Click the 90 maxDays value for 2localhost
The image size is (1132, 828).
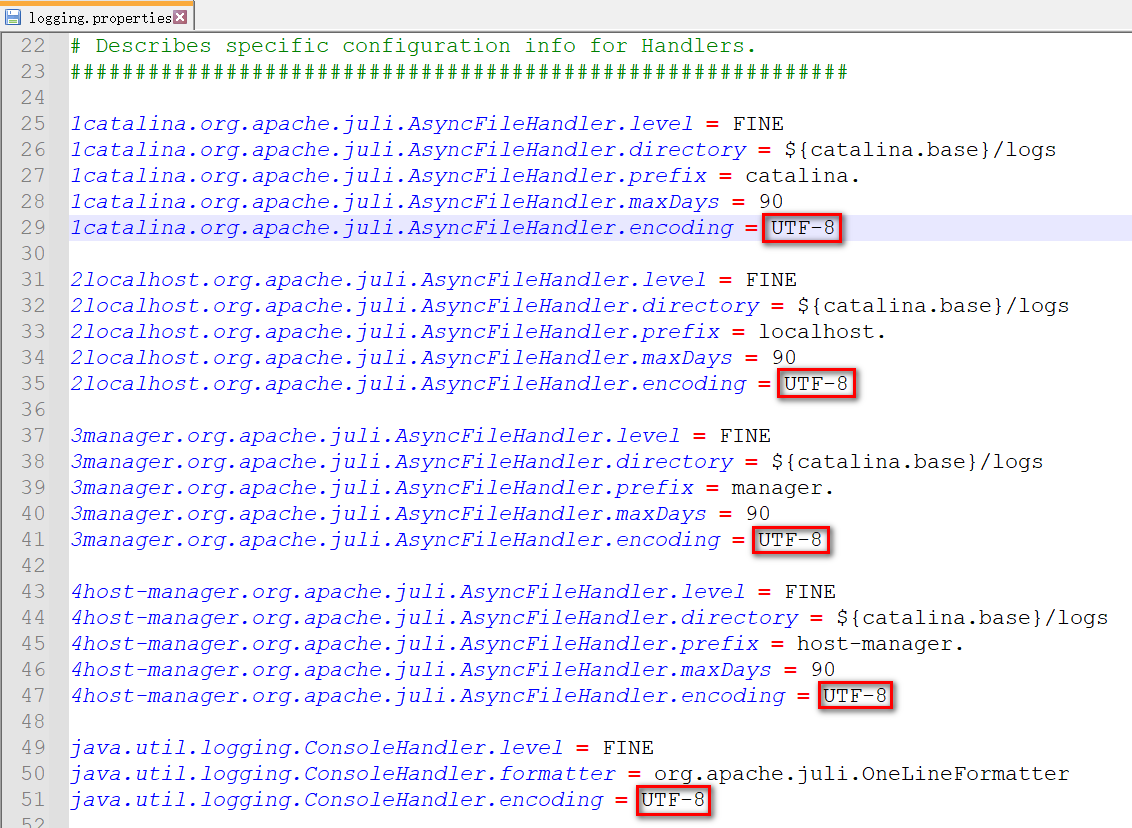click(783, 358)
